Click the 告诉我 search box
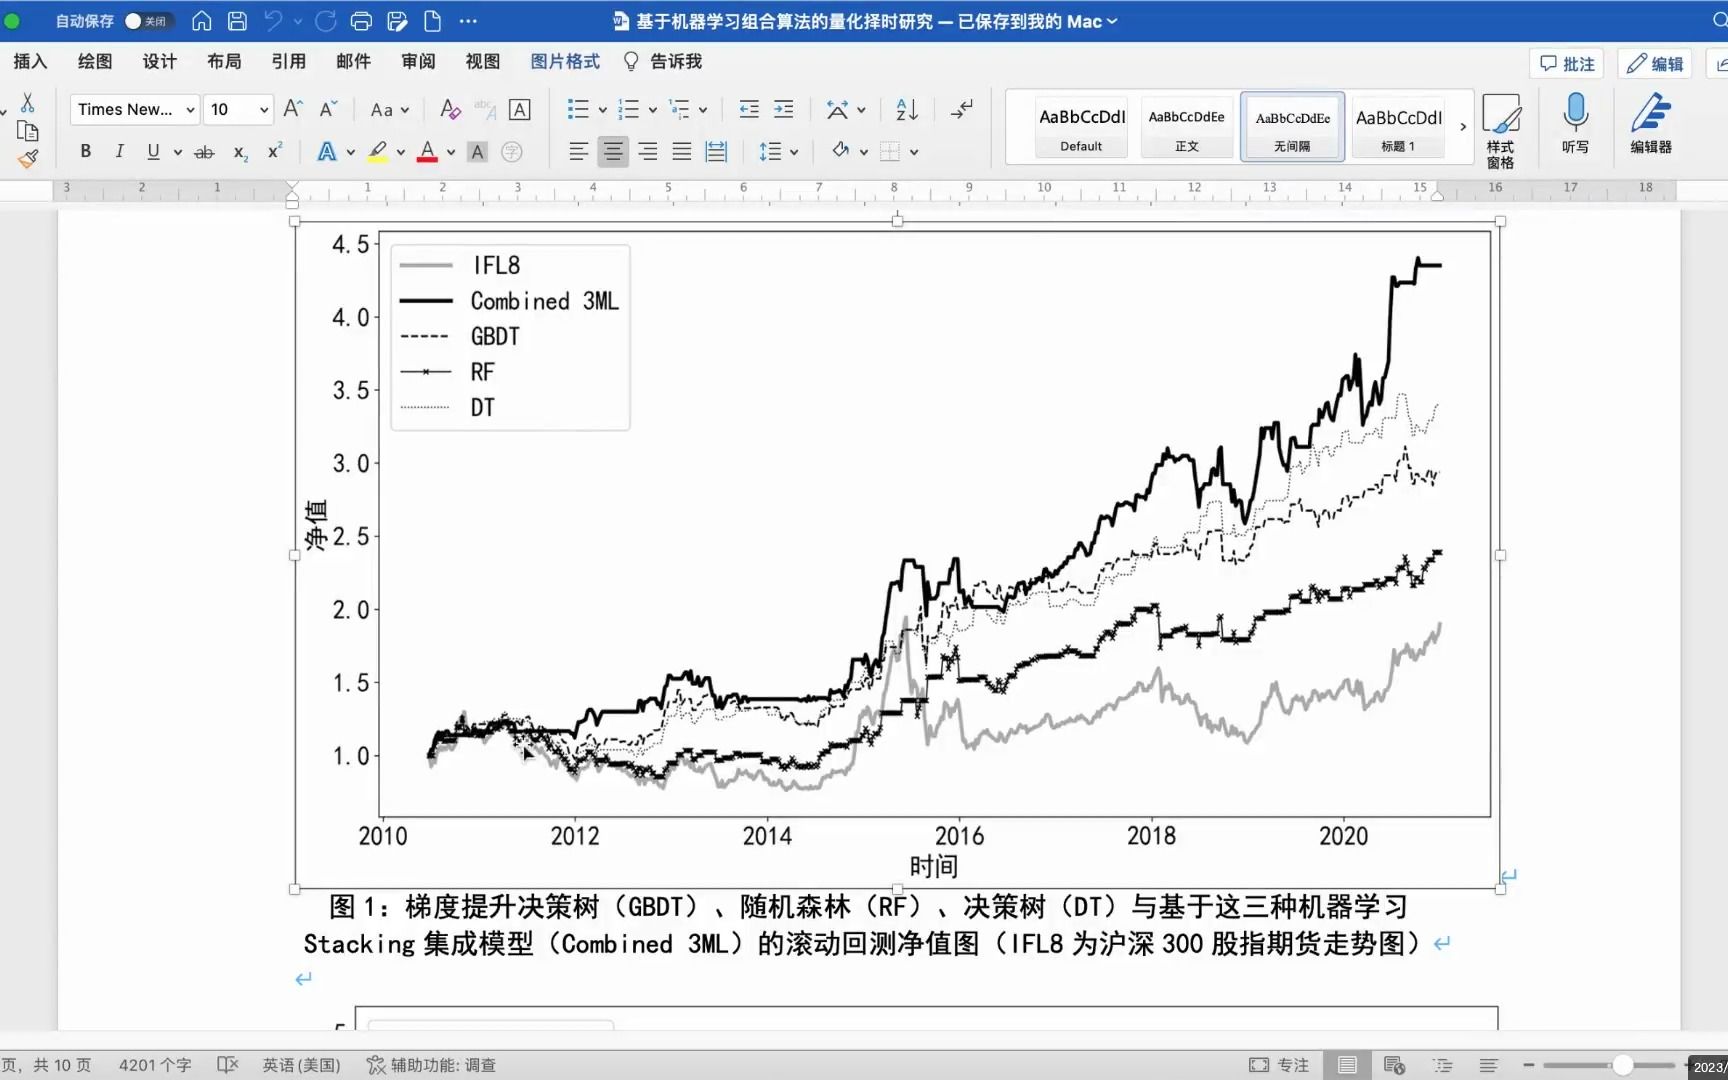 (x=663, y=62)
